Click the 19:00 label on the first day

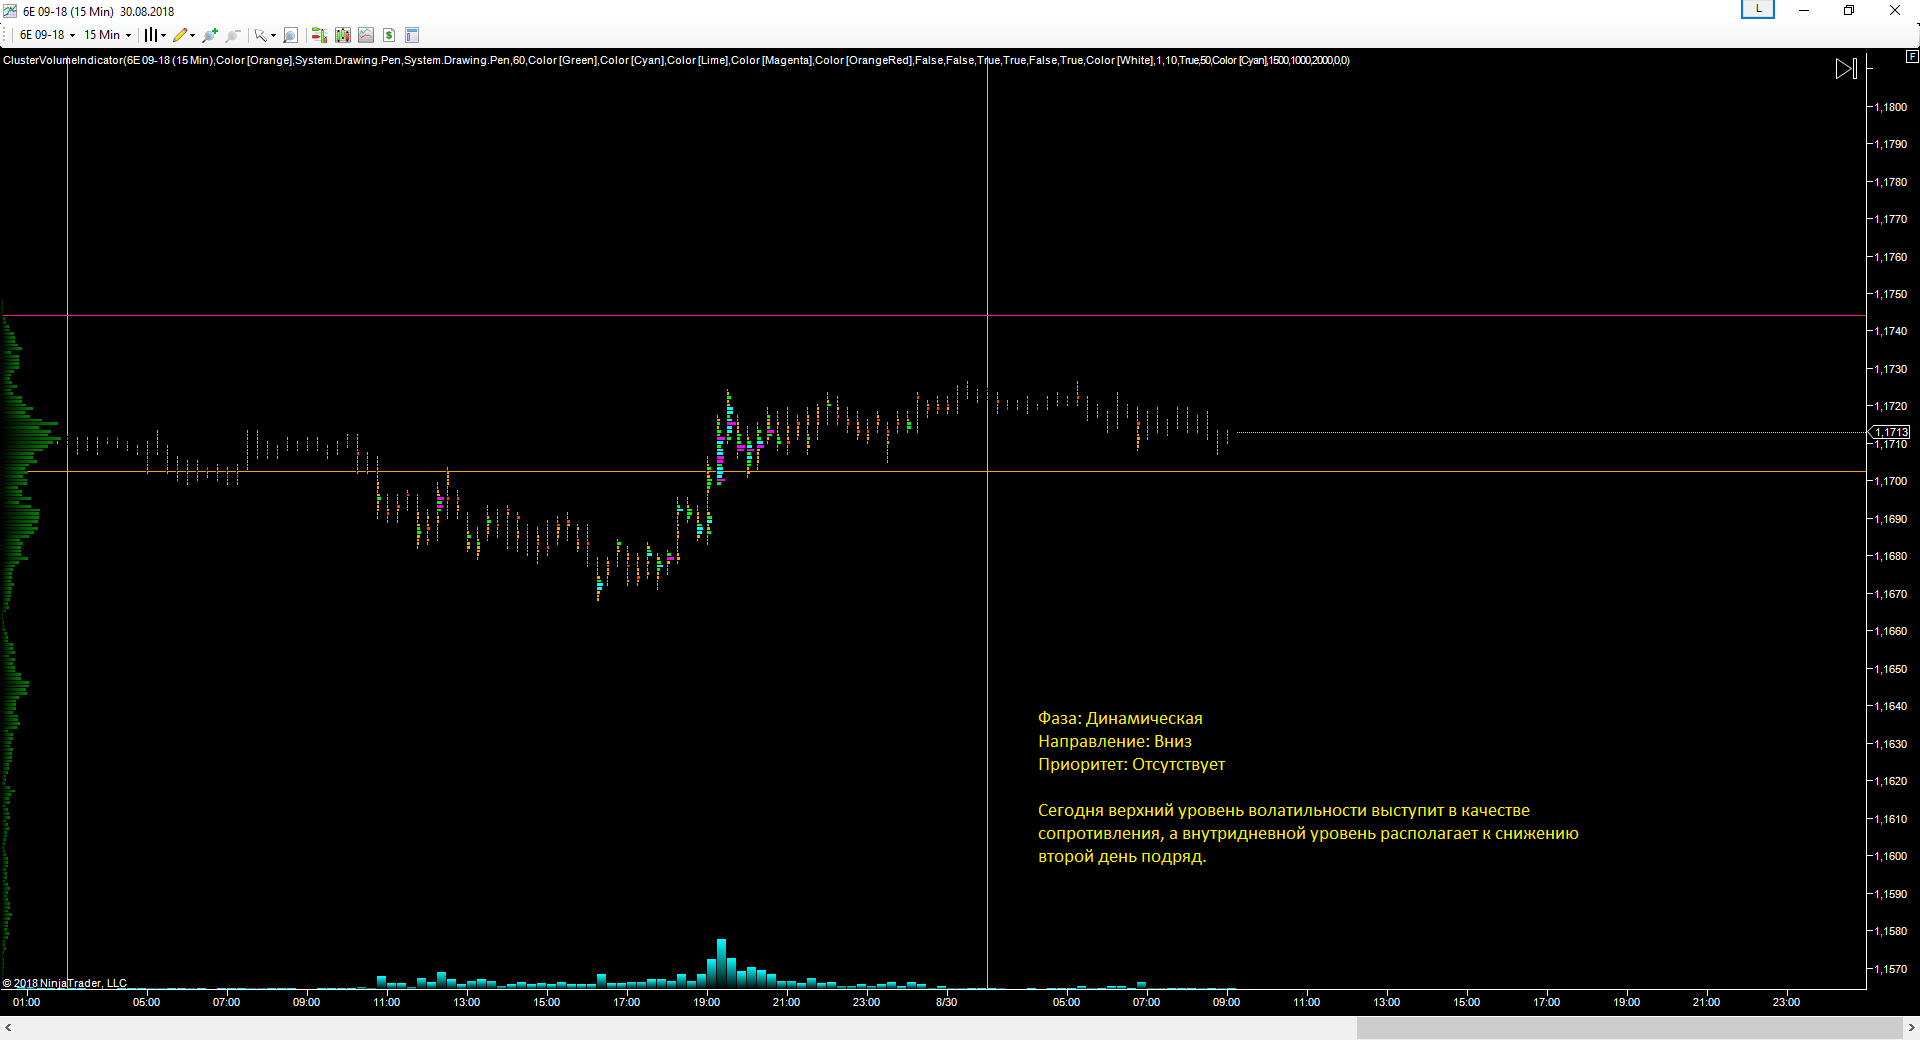[706, 1002]
